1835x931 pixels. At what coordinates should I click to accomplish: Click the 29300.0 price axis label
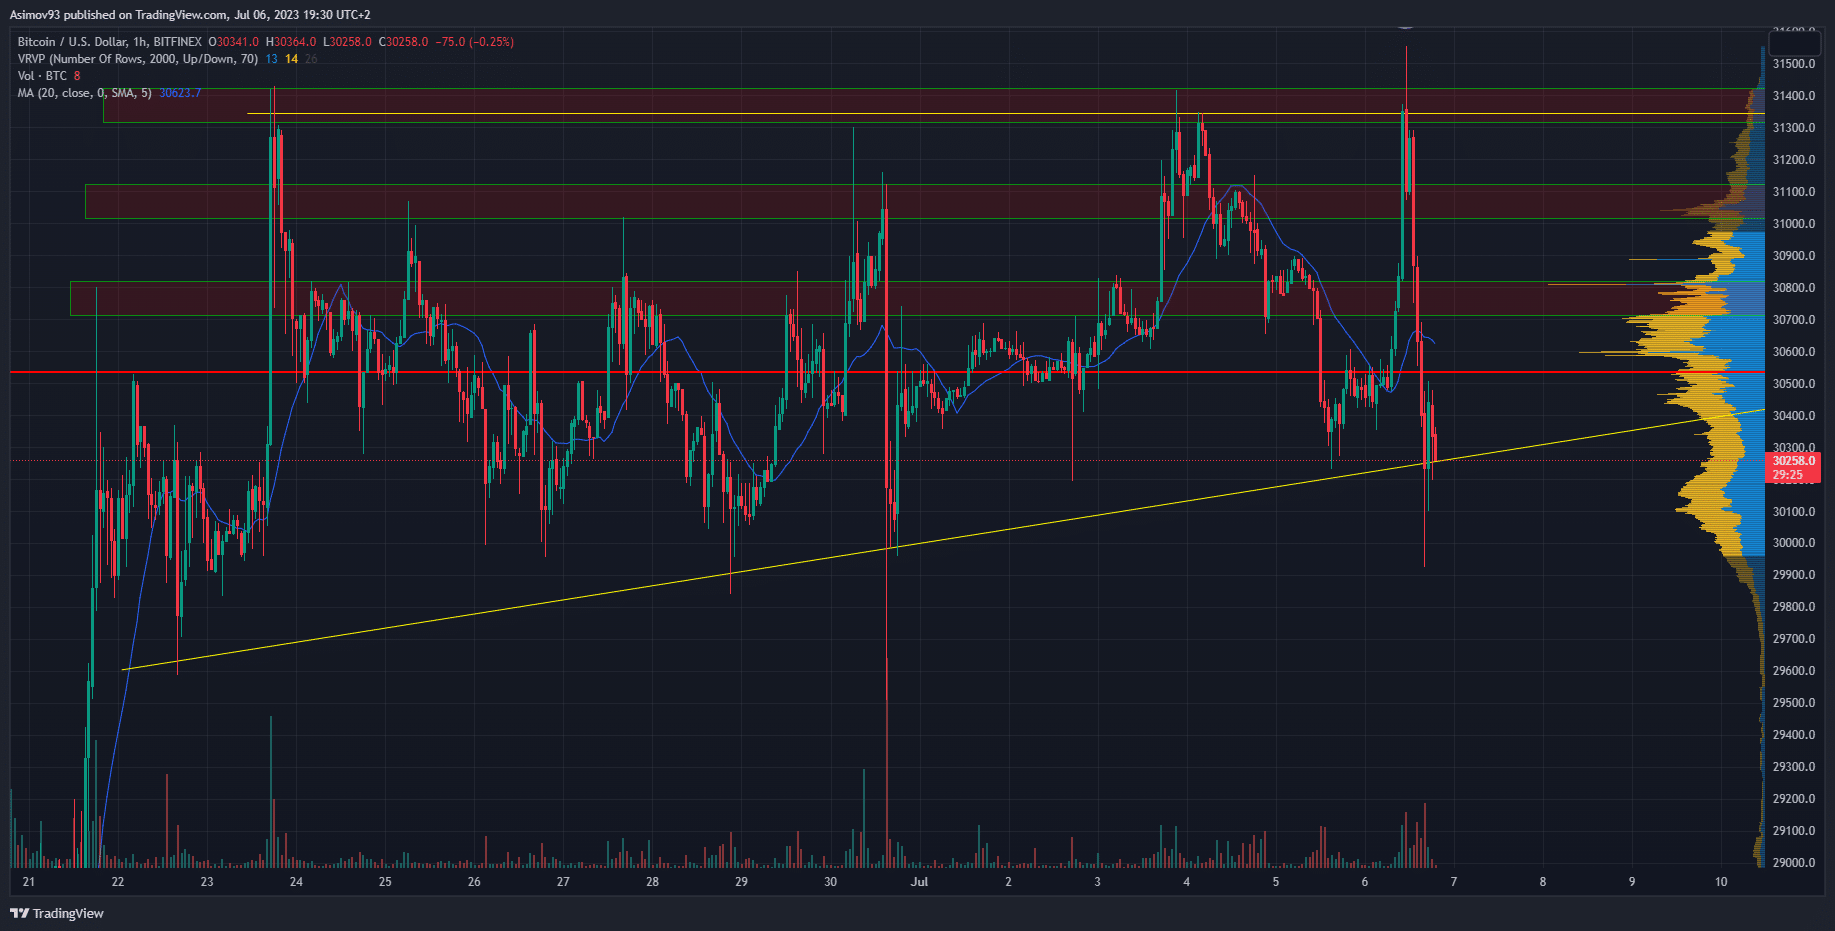pos(1794,767)
